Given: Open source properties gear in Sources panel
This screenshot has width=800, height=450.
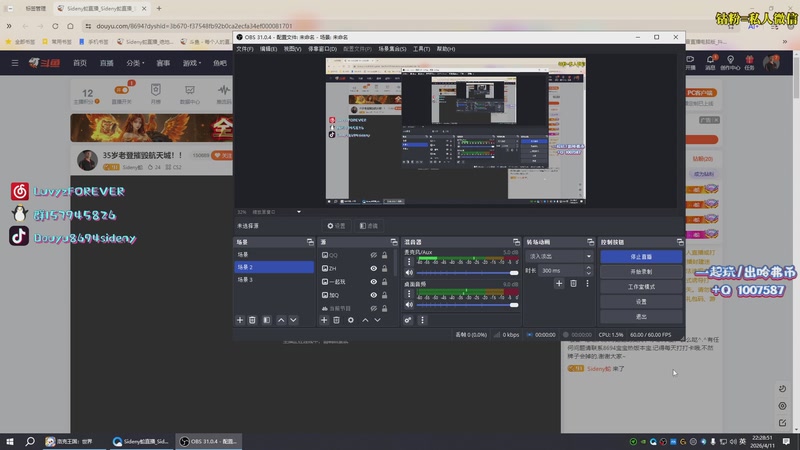Looking at the screenshot, I should (351, 320).
